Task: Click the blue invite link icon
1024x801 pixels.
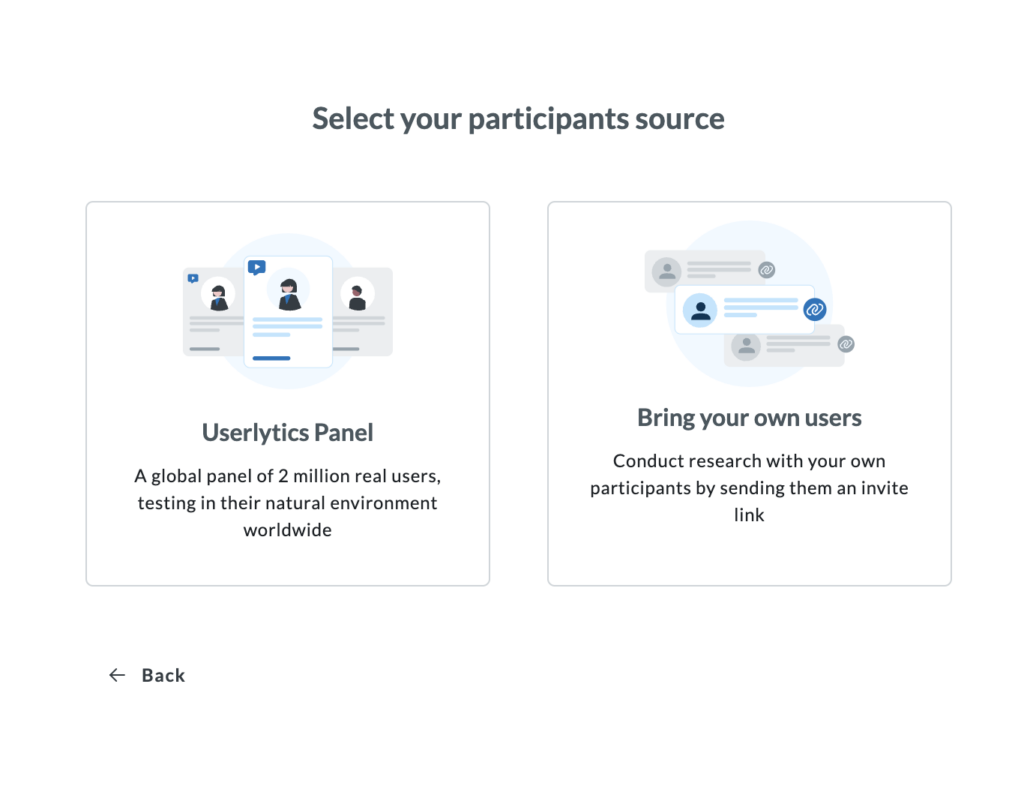Action: [815, 309]
